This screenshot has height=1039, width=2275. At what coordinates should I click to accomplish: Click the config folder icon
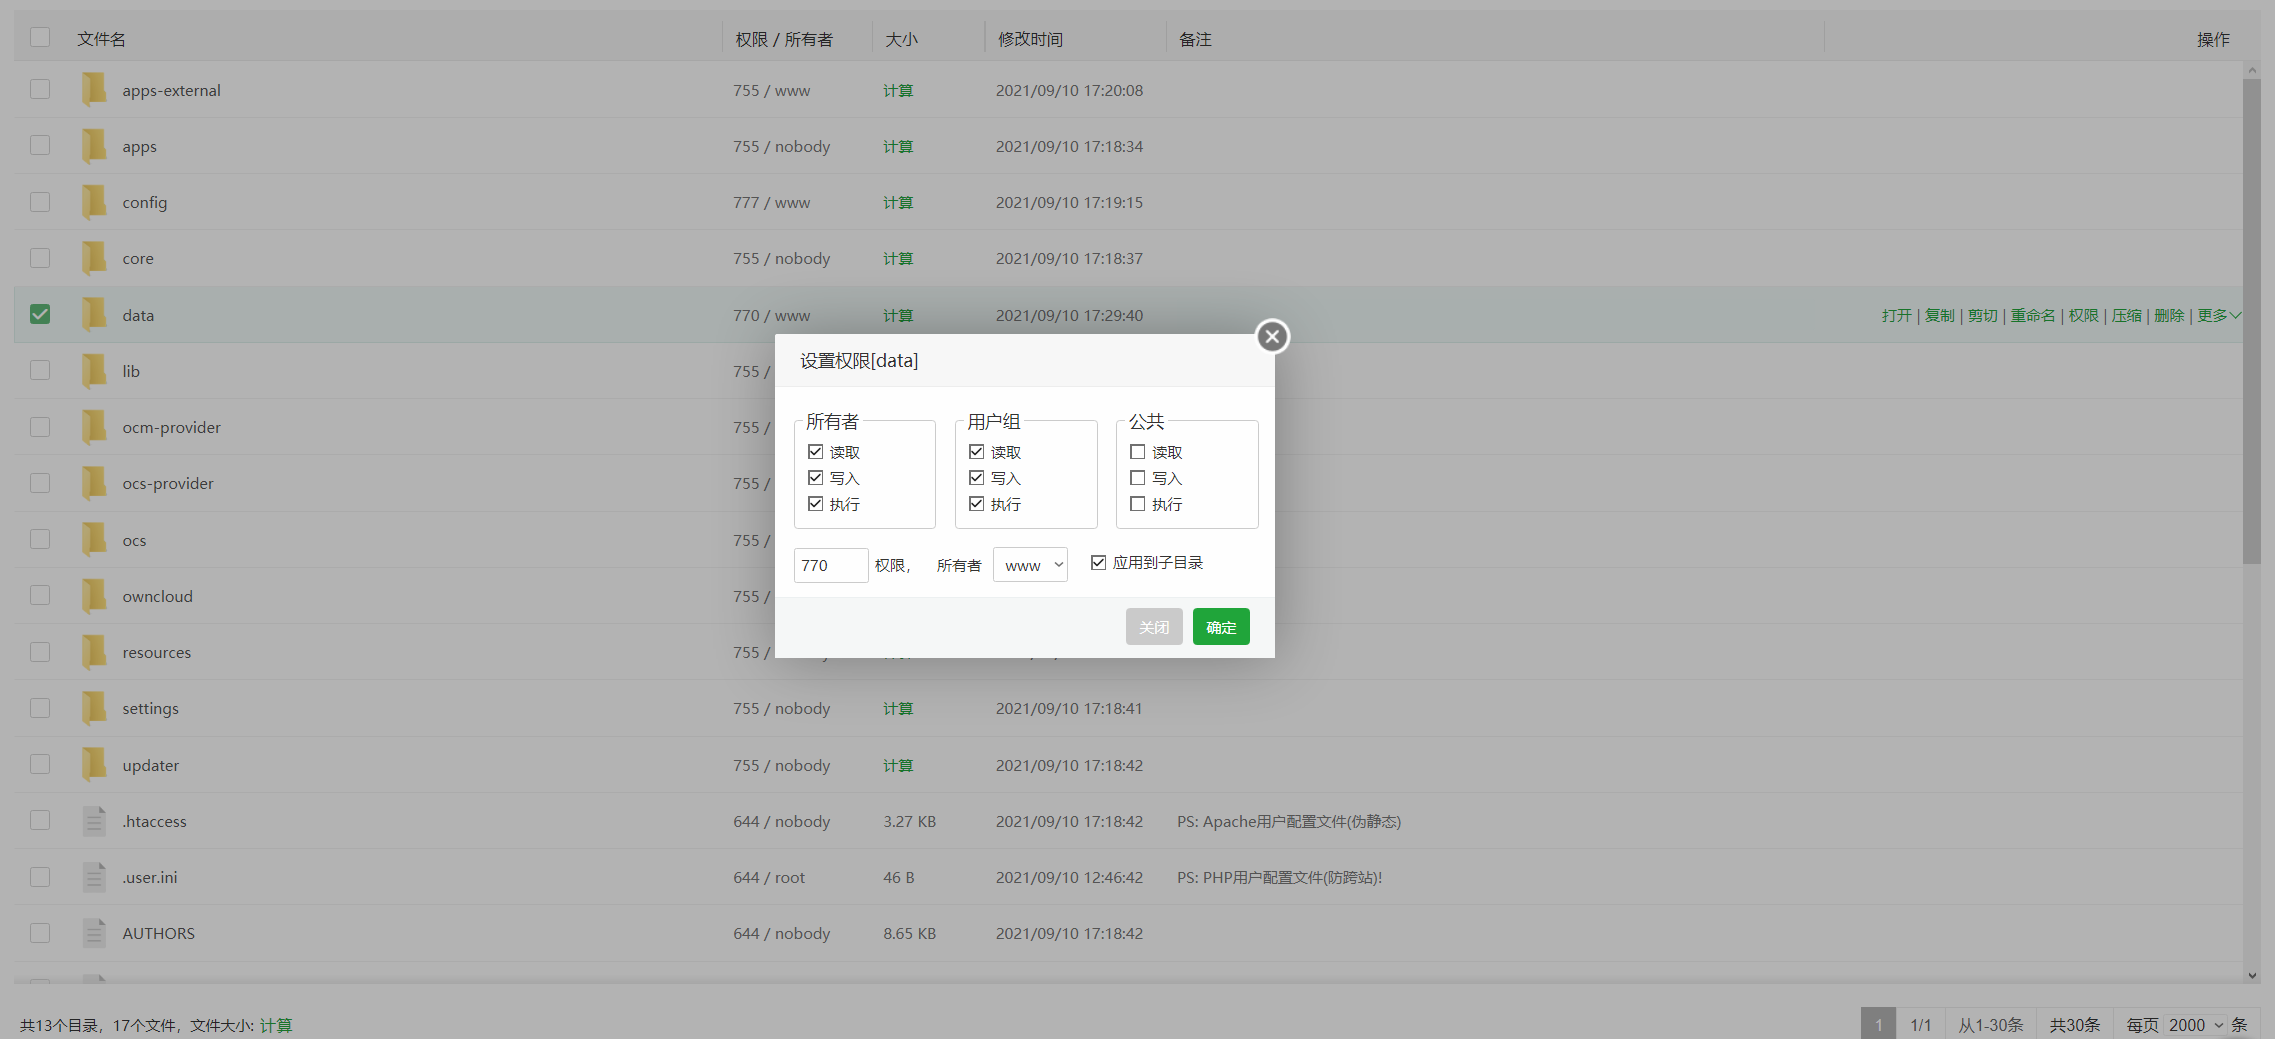[x=93, y=201]
